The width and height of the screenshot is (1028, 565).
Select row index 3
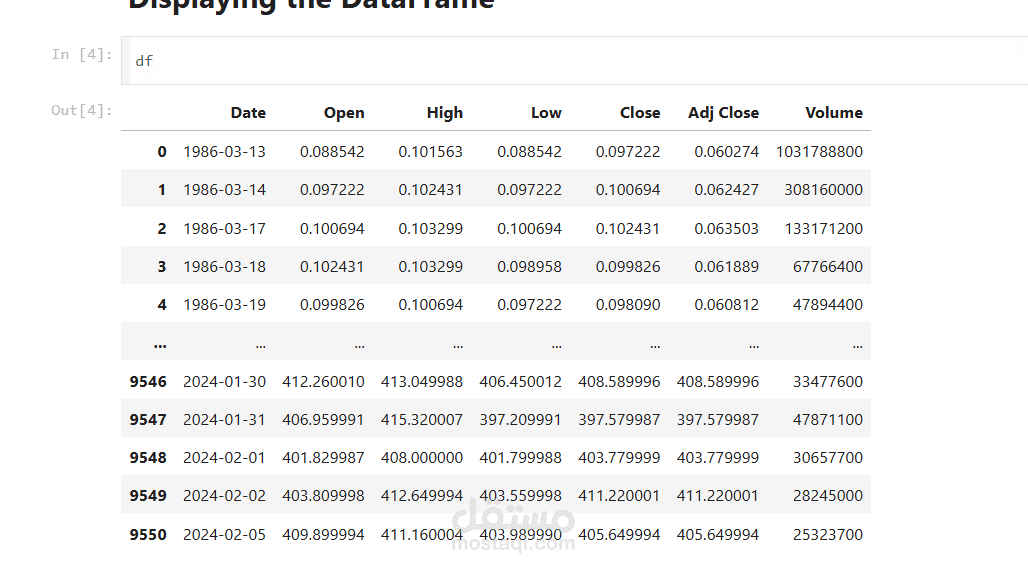[162, 267]
